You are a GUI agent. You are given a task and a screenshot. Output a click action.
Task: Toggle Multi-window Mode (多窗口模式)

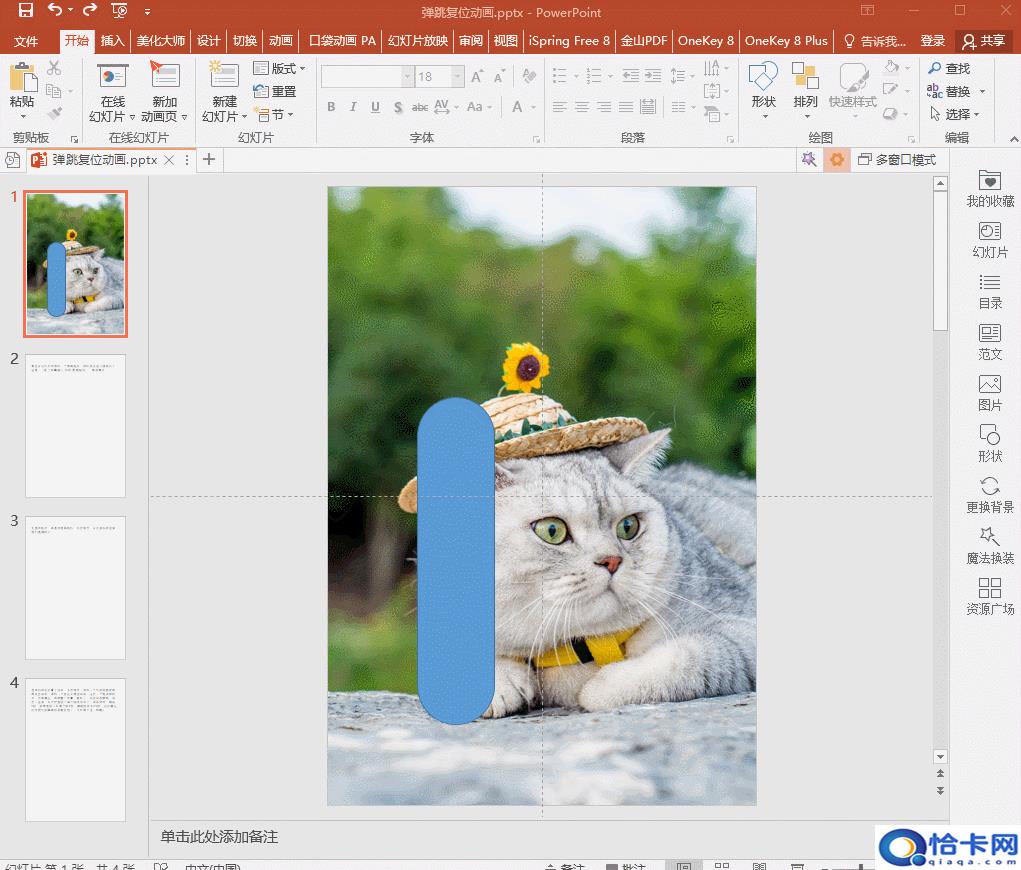tap(896, 160)
